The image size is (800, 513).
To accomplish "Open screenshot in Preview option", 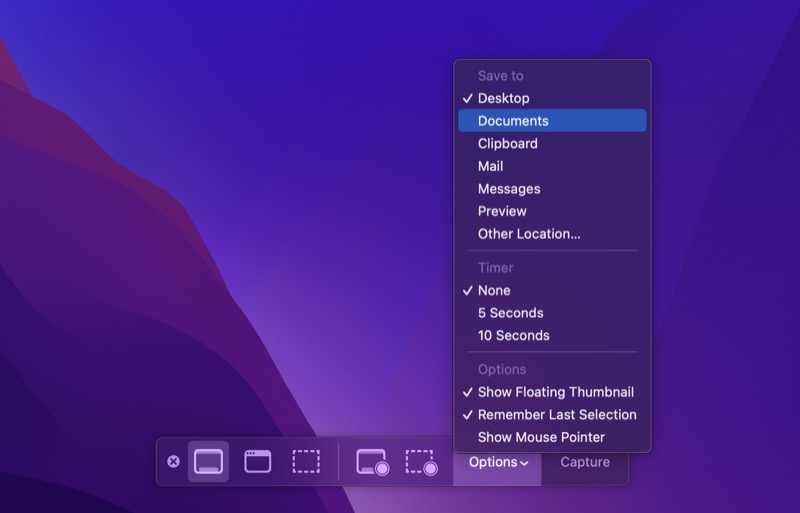I will tap(552, 211).
